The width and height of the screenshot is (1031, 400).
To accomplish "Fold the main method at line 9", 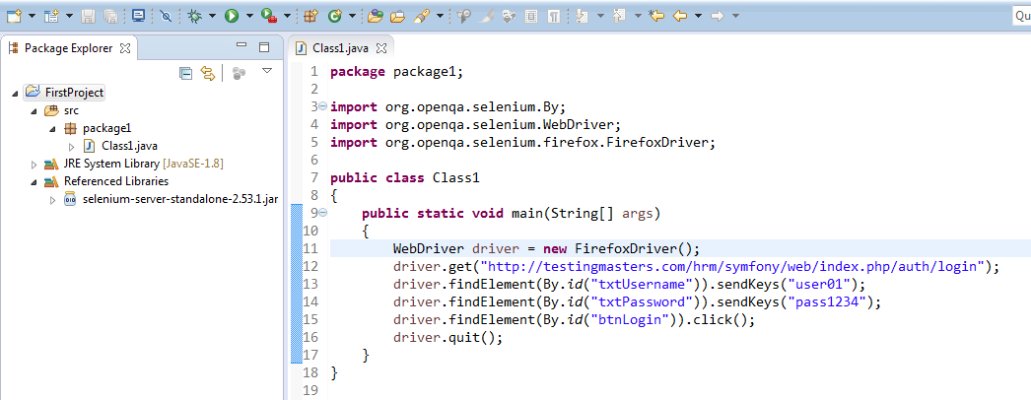I will click(x=322, y=213).
